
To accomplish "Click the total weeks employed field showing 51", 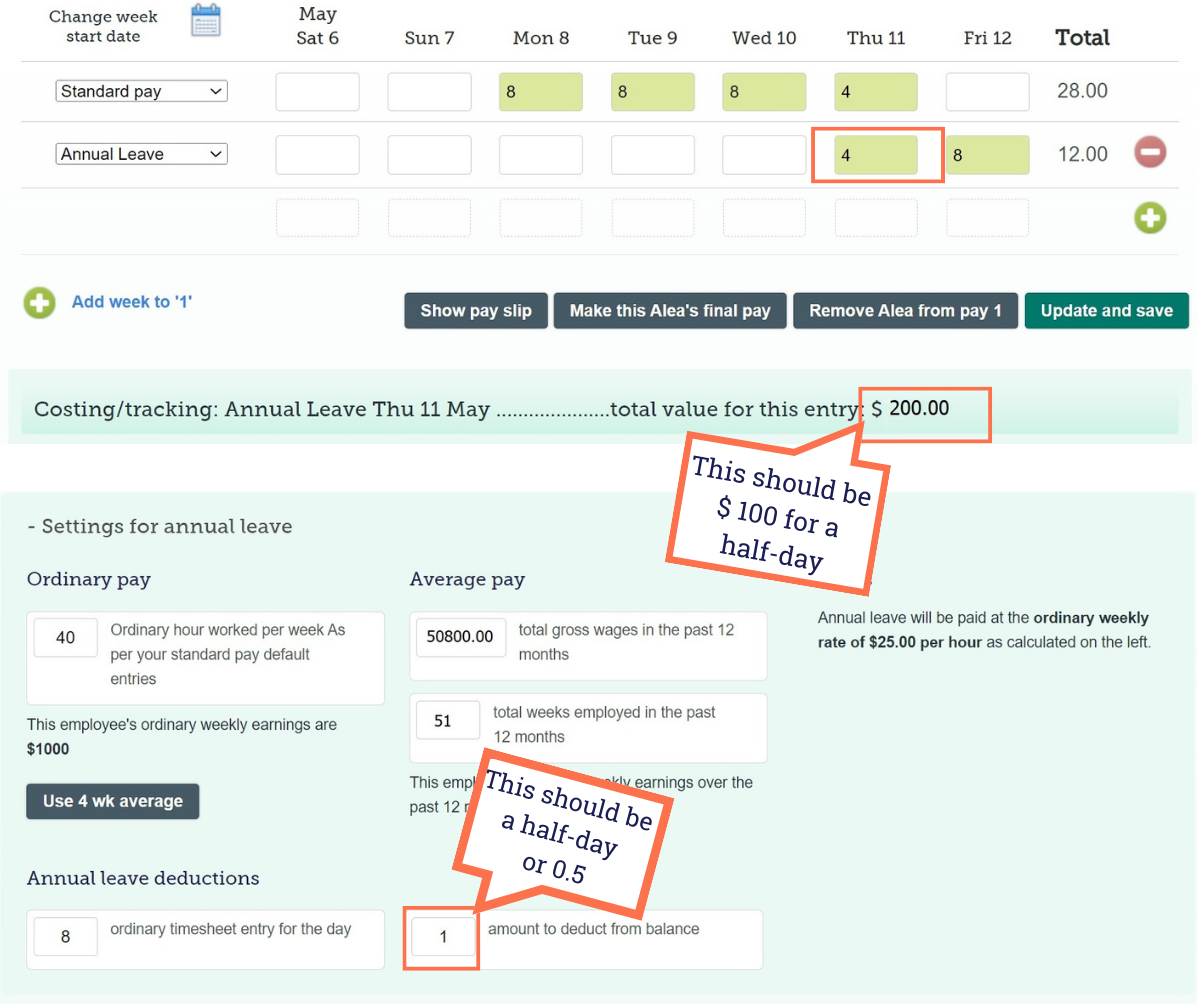I will 447,720.
